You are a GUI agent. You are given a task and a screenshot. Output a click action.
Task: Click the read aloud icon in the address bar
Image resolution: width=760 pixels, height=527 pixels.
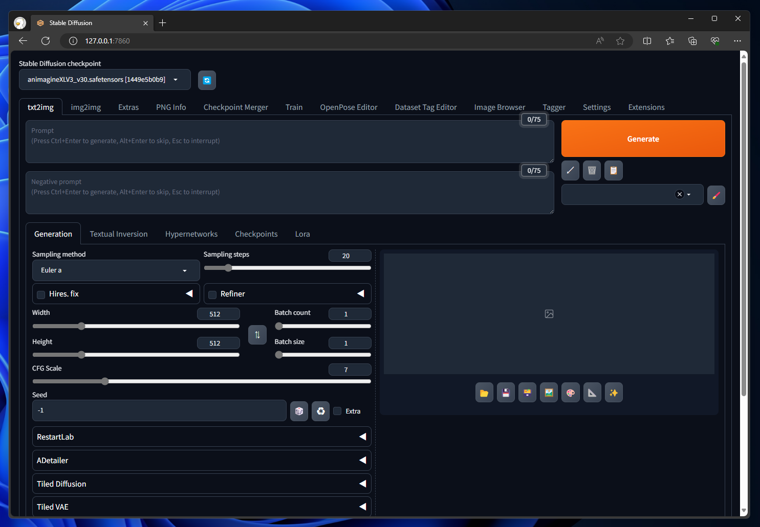[600, 41]
